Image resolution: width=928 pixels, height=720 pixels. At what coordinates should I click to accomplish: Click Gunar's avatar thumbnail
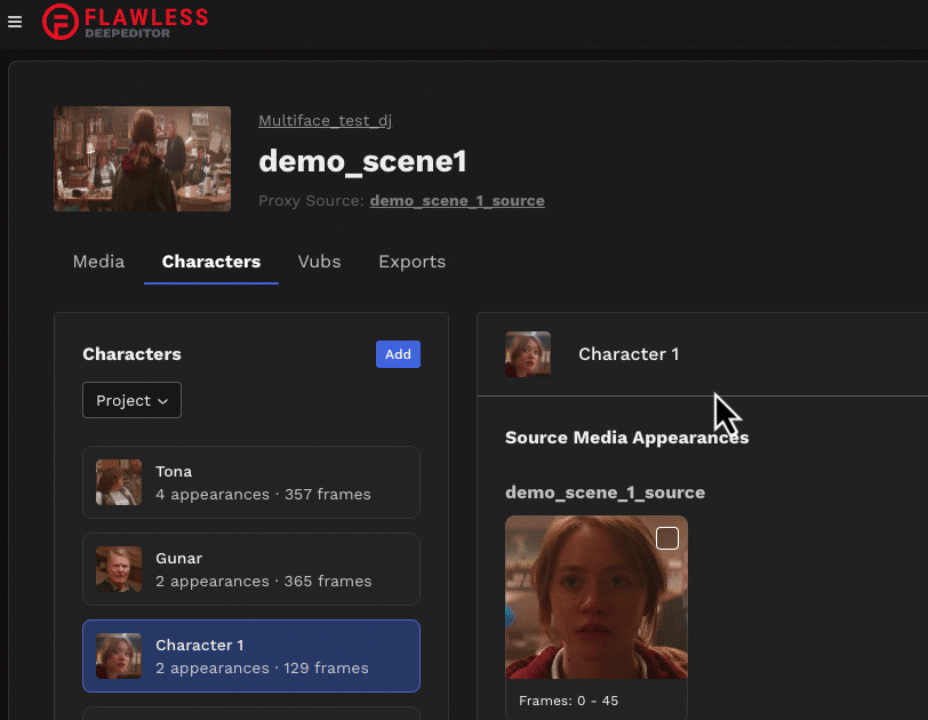[119, 569]
